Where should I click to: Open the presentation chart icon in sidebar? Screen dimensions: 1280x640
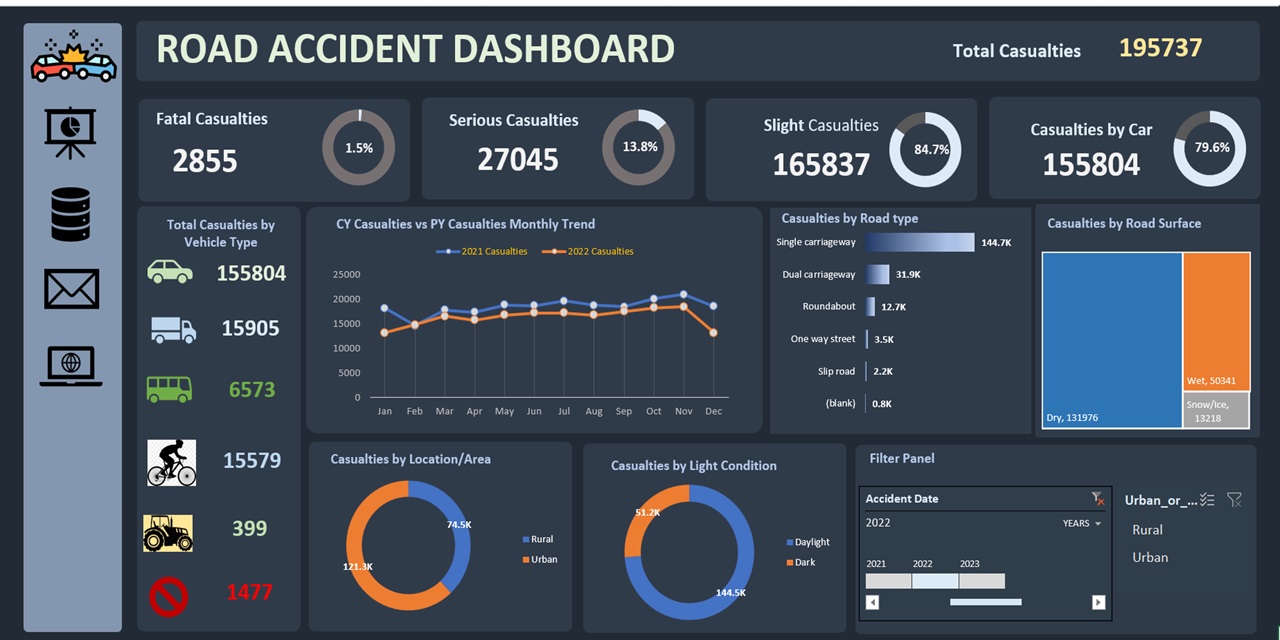click(x=72, y=133)
